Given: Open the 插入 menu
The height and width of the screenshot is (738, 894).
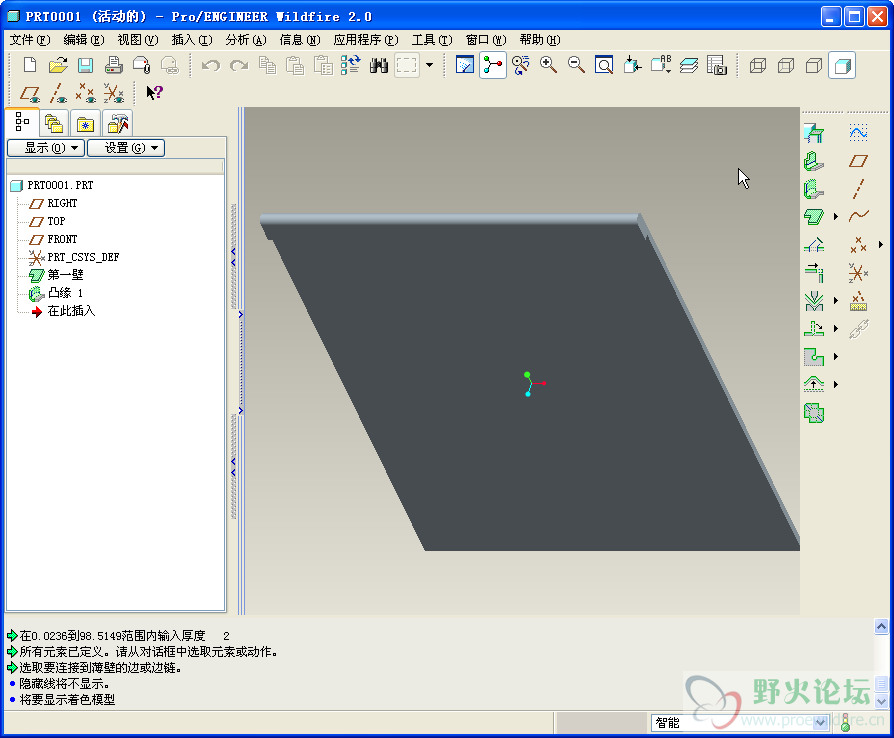Looking at the screenshot, I should pyautogui.click(x=192, y=40).
